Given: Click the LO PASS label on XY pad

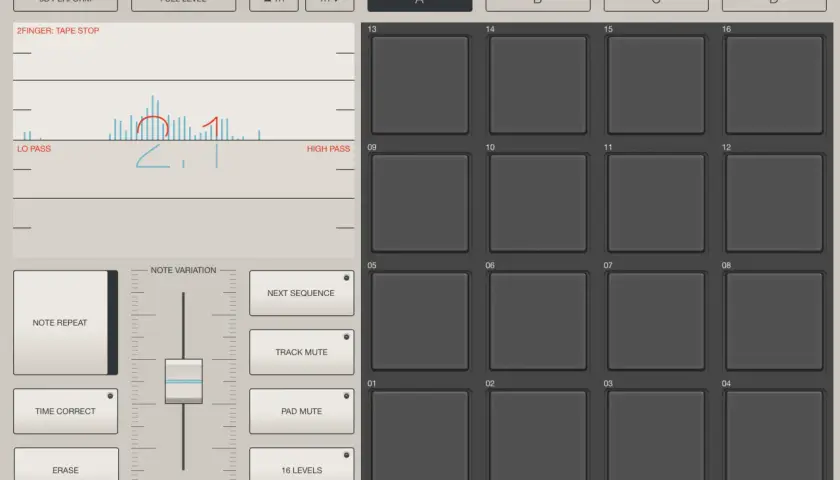Looking at the screenshot, I should pyautogui.click(x=34, y=149).
